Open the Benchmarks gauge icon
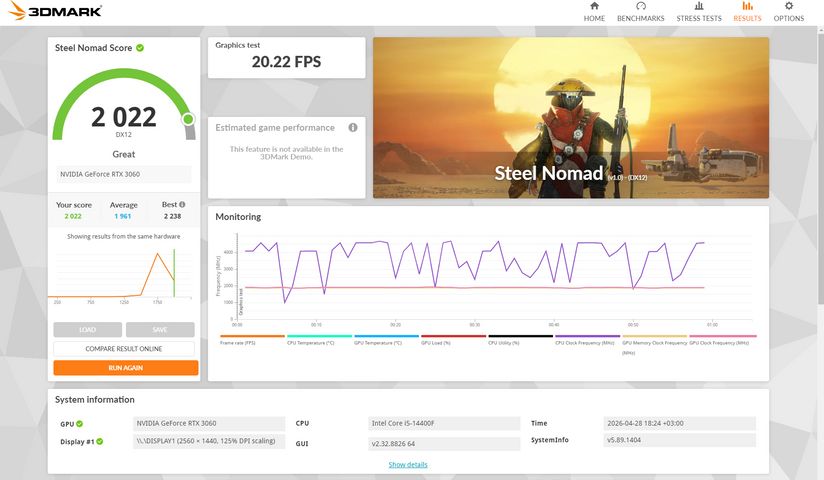824x480 pixels. pos(641,6)
